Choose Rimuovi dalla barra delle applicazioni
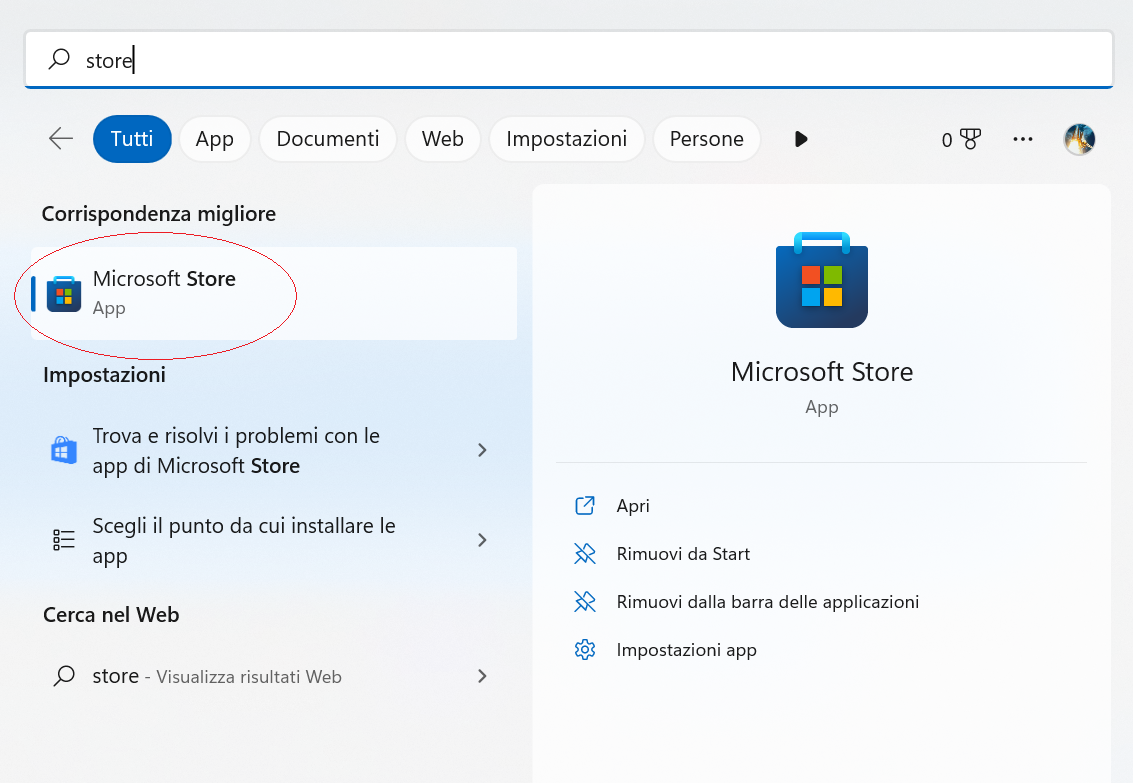The width and height of the screenshot is (1133, 783). tap(767, 602)
